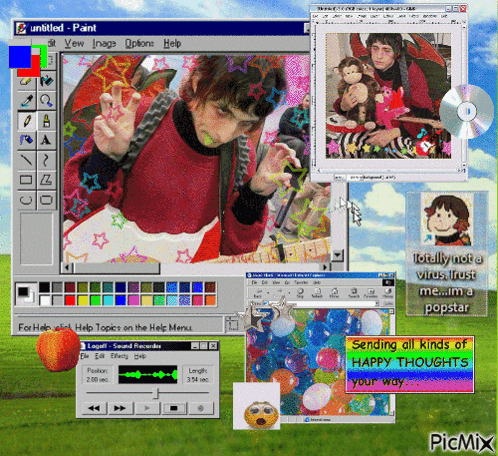Pick the bright green swatch in the Paint palette
This screenshot has width=498, height=456.
(x=96, y=300)
